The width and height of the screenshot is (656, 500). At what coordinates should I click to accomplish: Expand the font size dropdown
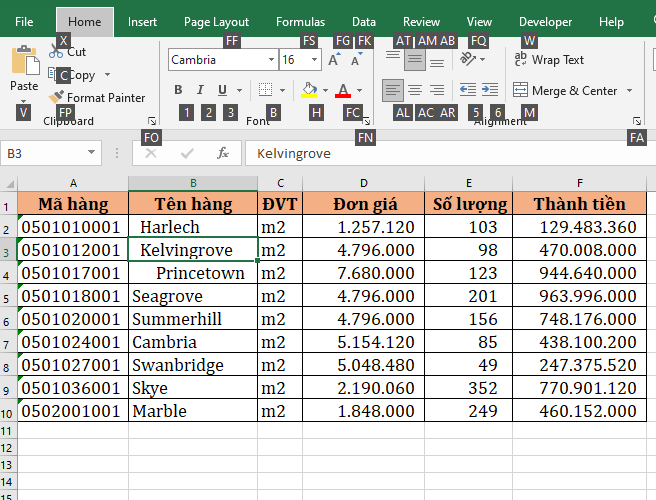313,60
